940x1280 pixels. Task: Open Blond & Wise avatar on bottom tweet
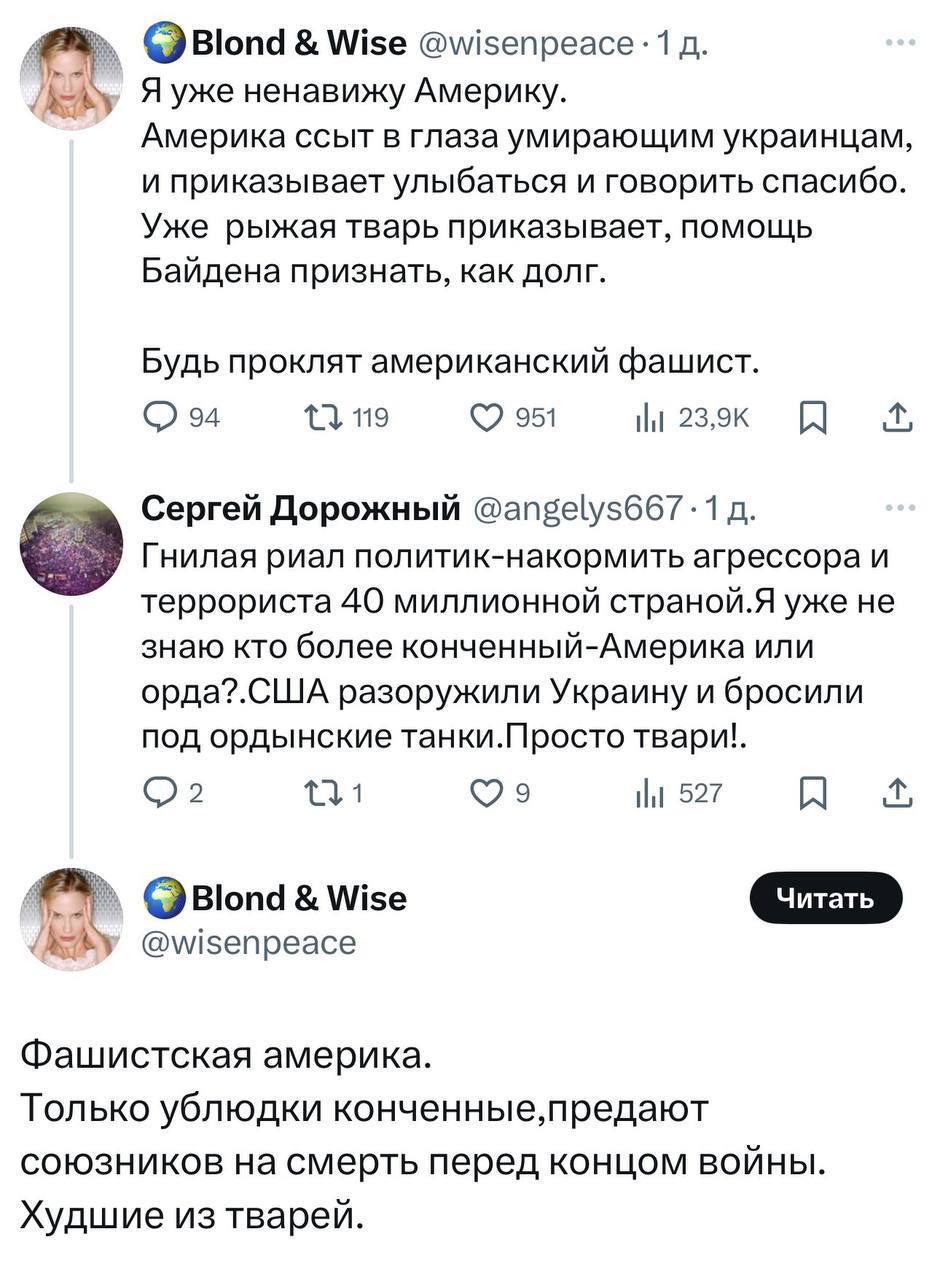[x=71, y=919]
